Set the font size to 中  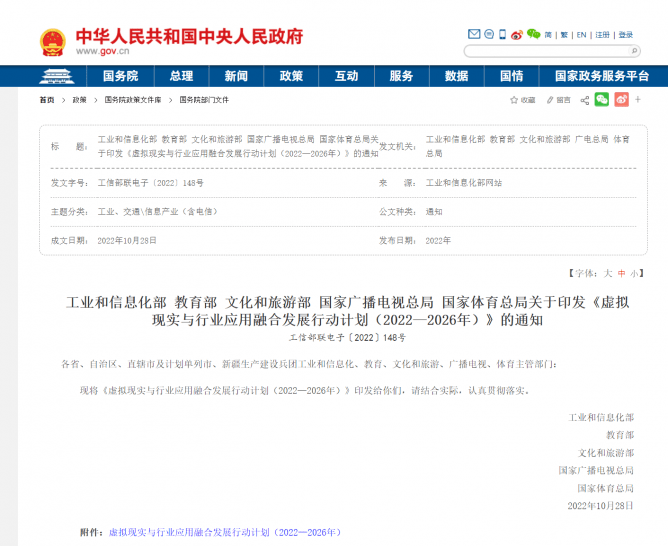click(622, 273)
